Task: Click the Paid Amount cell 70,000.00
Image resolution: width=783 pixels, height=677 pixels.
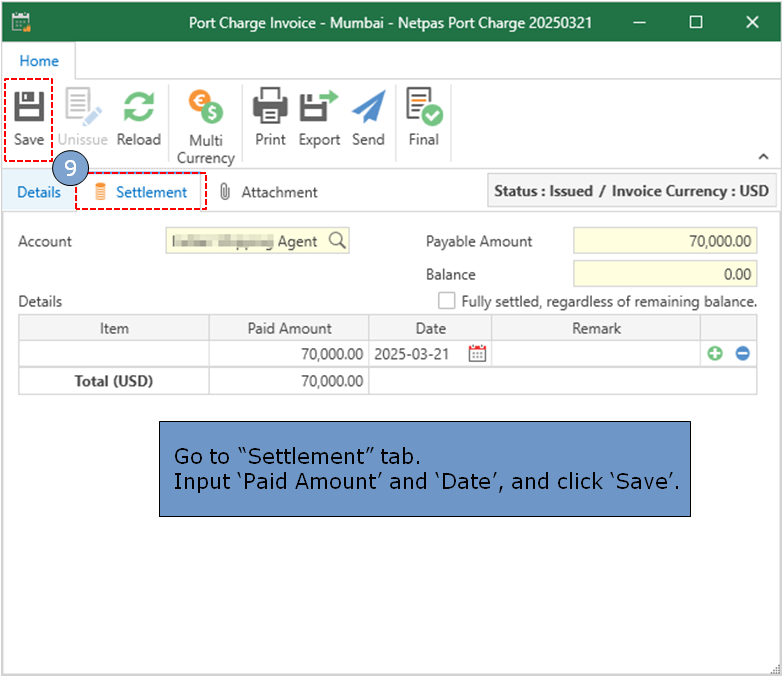Action: click(289, 354)
